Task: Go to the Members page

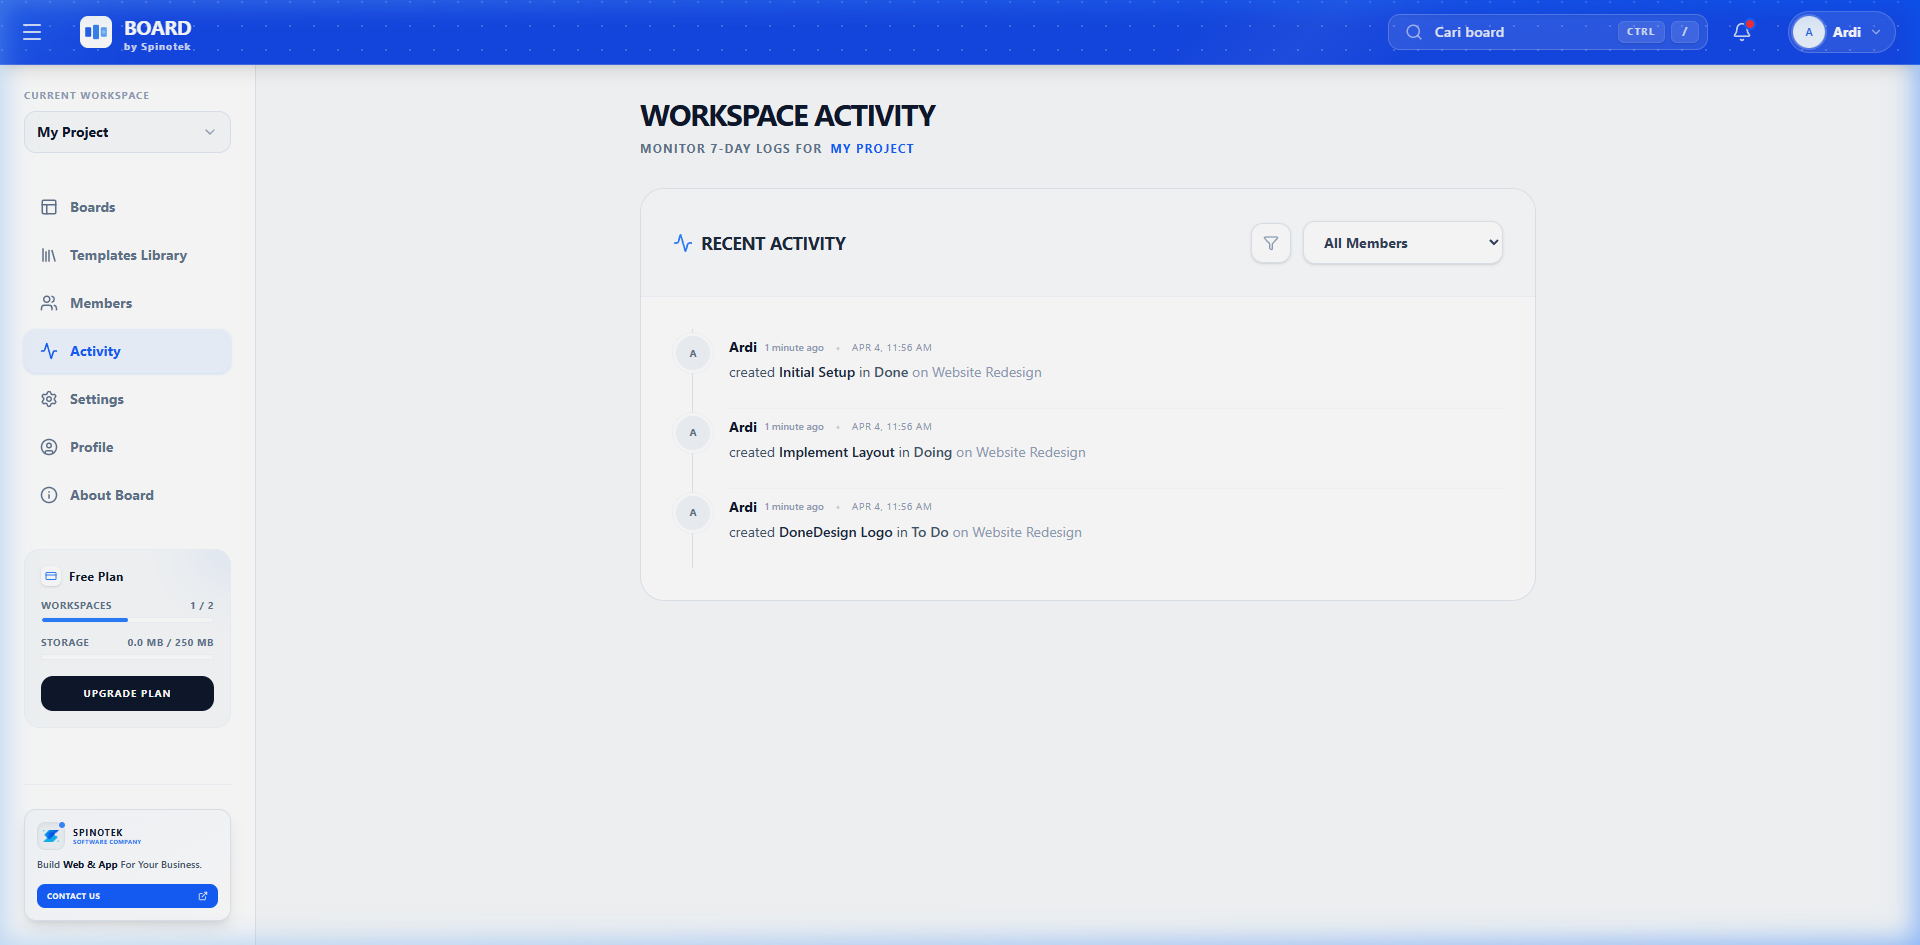Action: (100, 303)
